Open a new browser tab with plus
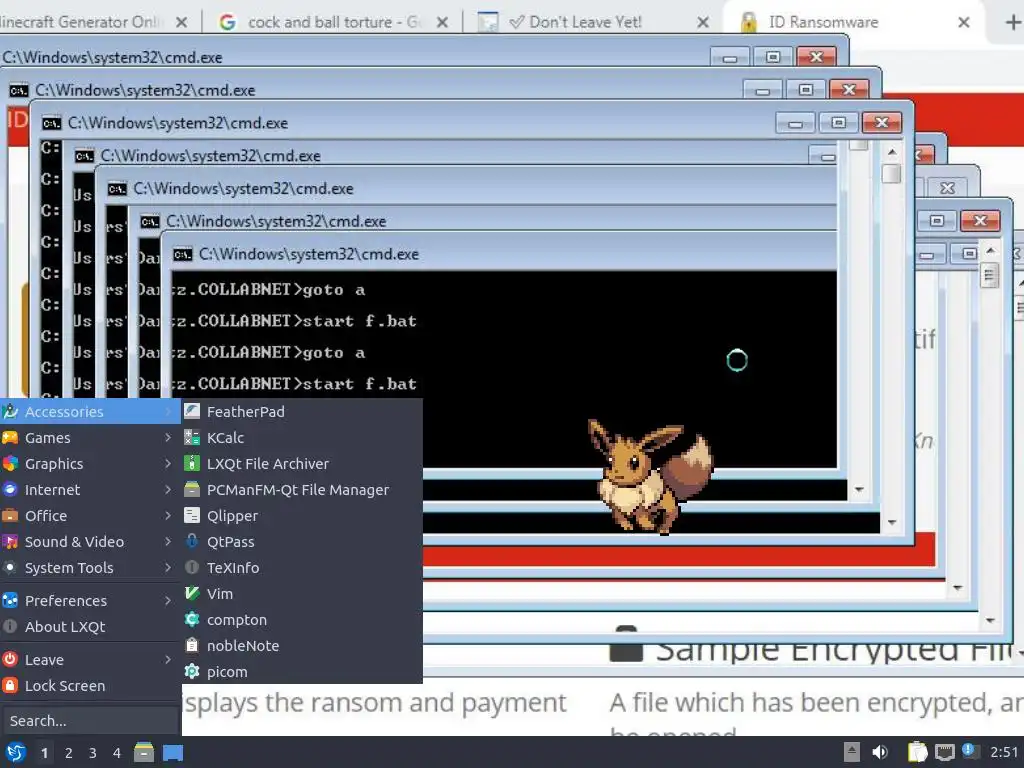The width and height of the screenshot is (1024, 768). 1012,22
